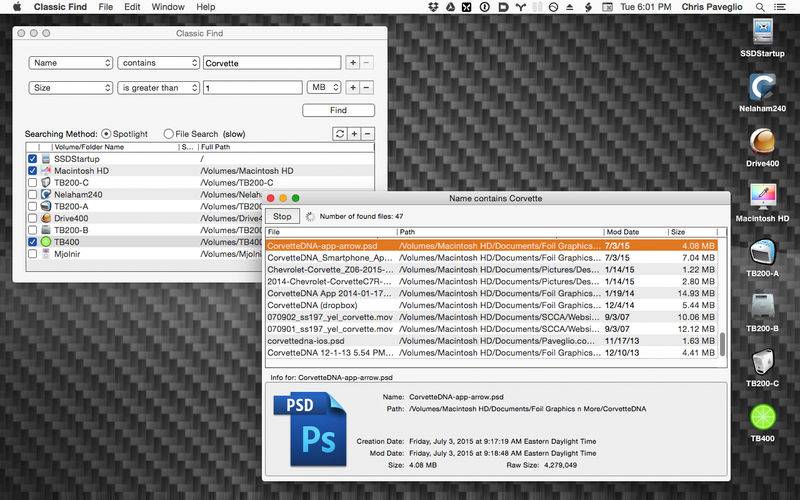Select the File Search (slow) method
This screenshot has width=800, height=500.
168,134
